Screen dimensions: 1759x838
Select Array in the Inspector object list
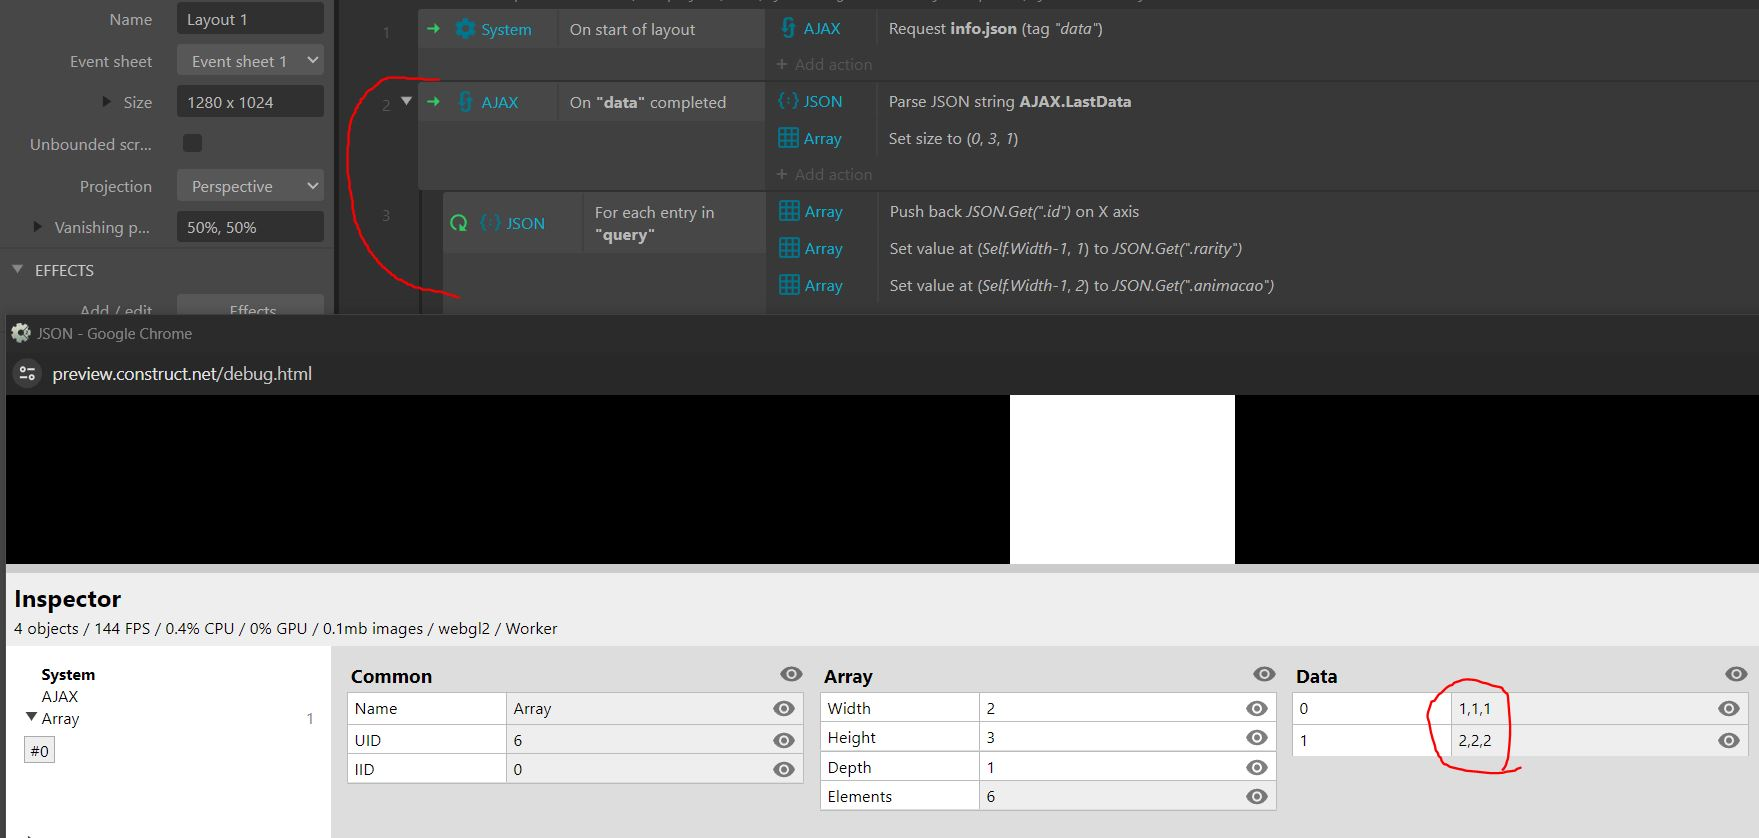[60, 718]
